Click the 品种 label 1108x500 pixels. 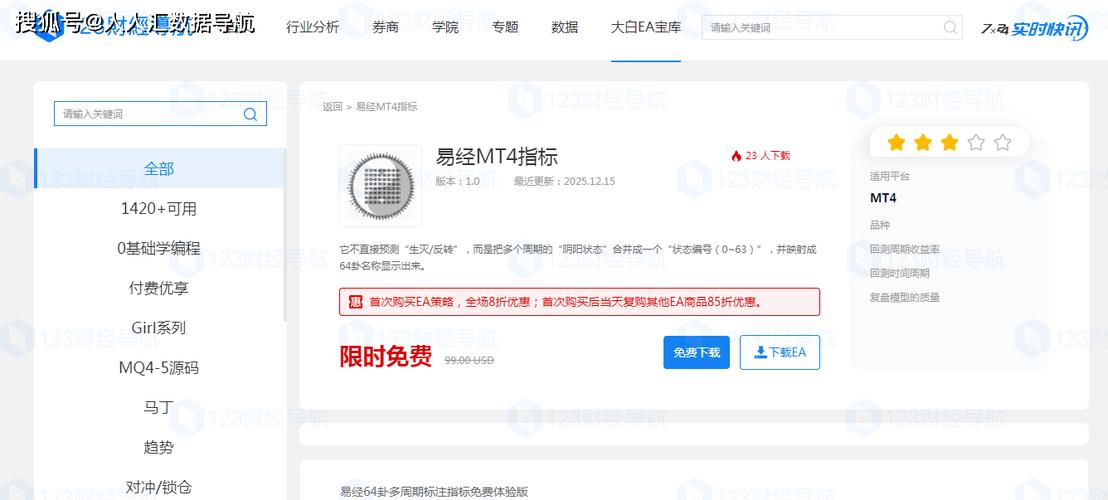[880, 225]
